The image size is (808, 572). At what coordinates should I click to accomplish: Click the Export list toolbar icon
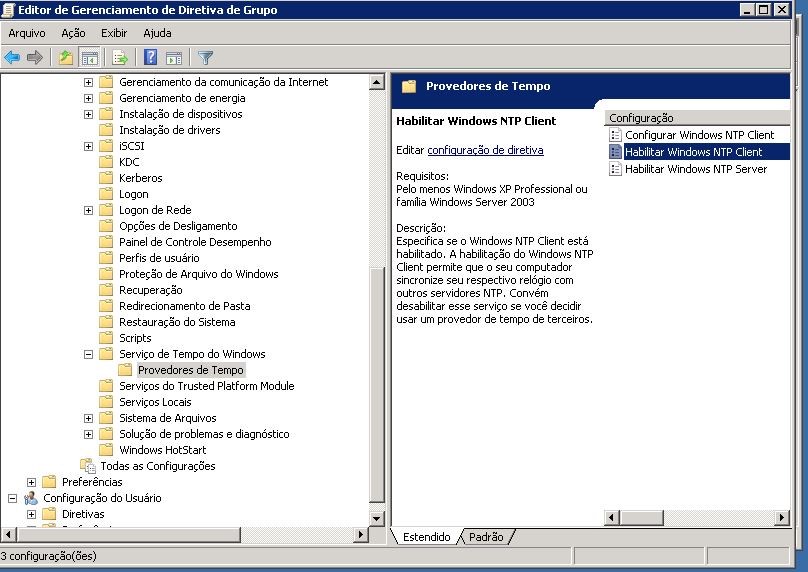(x=120, y=57)
